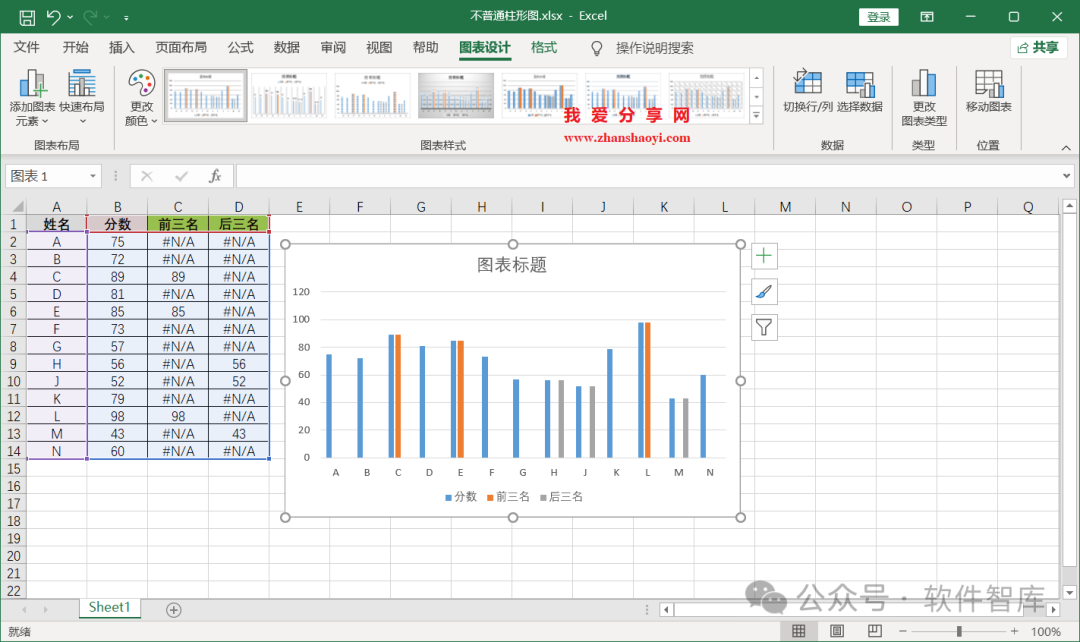Apply the dark gray-background chart style thumbnail

(455, 96)
